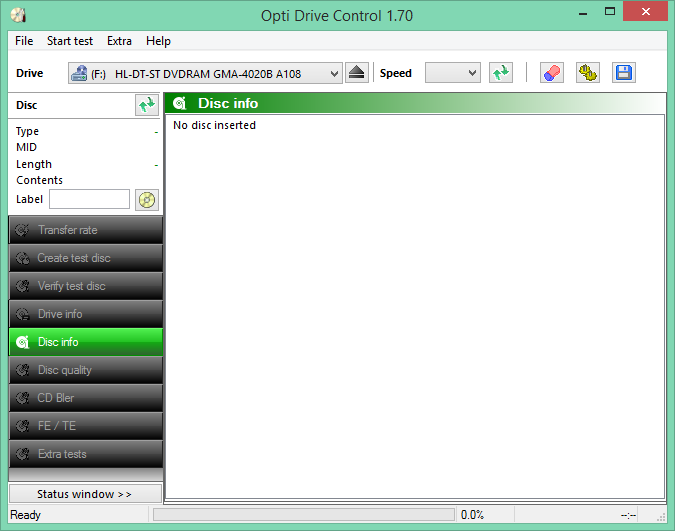Open the Disc quality test
The height and width of the screenshot is (531, 675).
[x=86, y=370]
